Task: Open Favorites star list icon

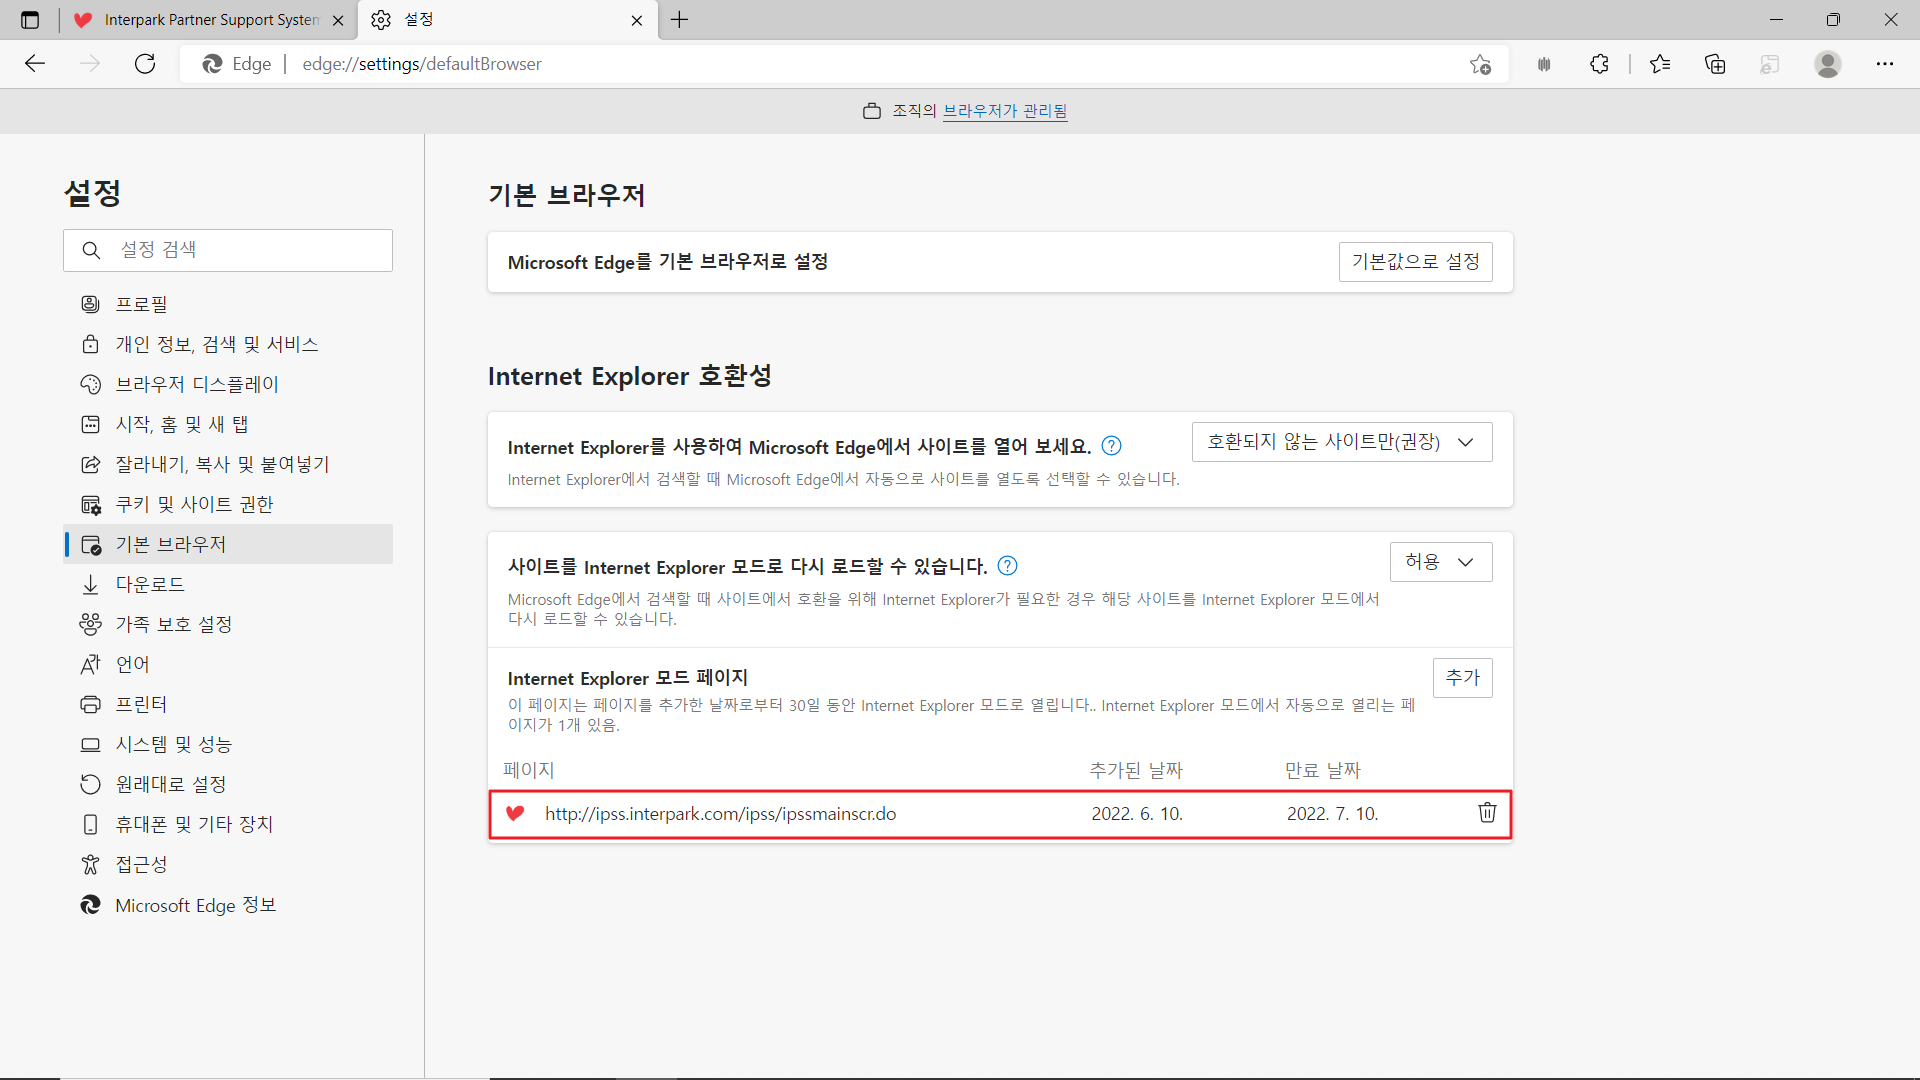Action: [x=1660, y=64]
